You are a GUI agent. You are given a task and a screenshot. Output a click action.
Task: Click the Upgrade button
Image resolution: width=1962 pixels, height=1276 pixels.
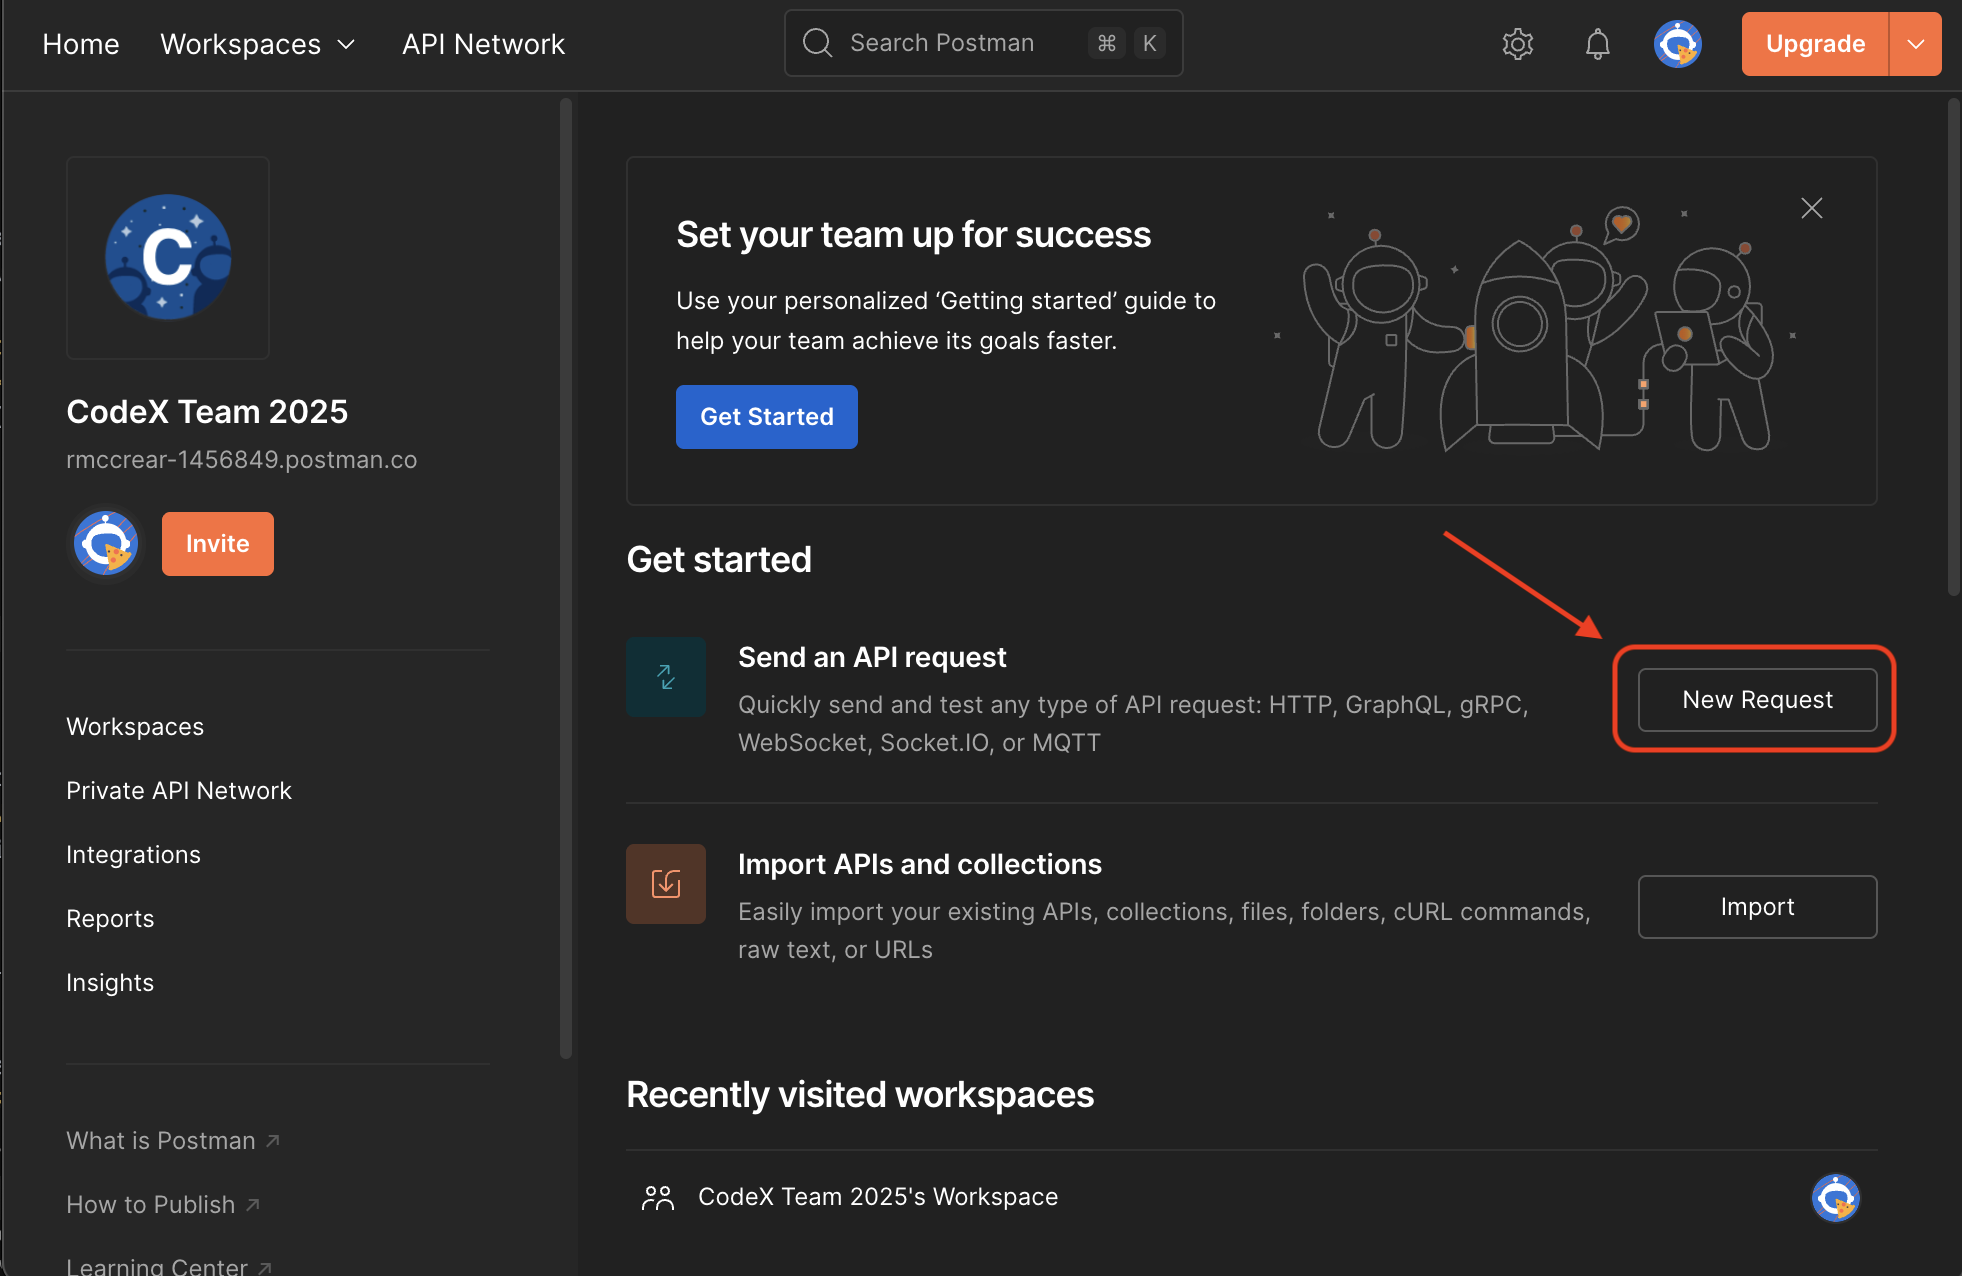point(1815,44)
